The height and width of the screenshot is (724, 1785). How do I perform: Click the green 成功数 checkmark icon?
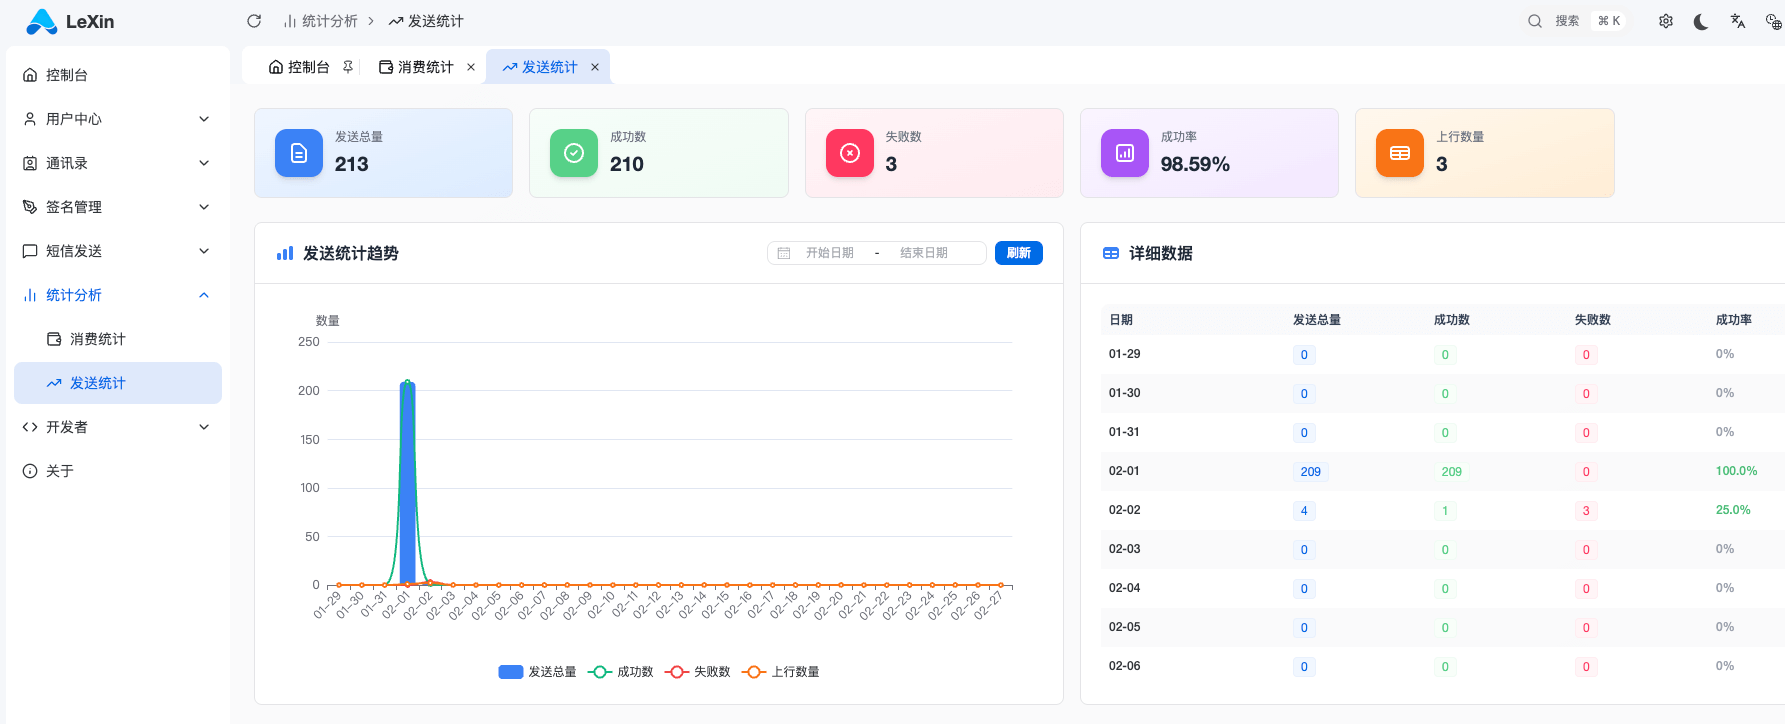pyautogui.click(x=574, y=153)
